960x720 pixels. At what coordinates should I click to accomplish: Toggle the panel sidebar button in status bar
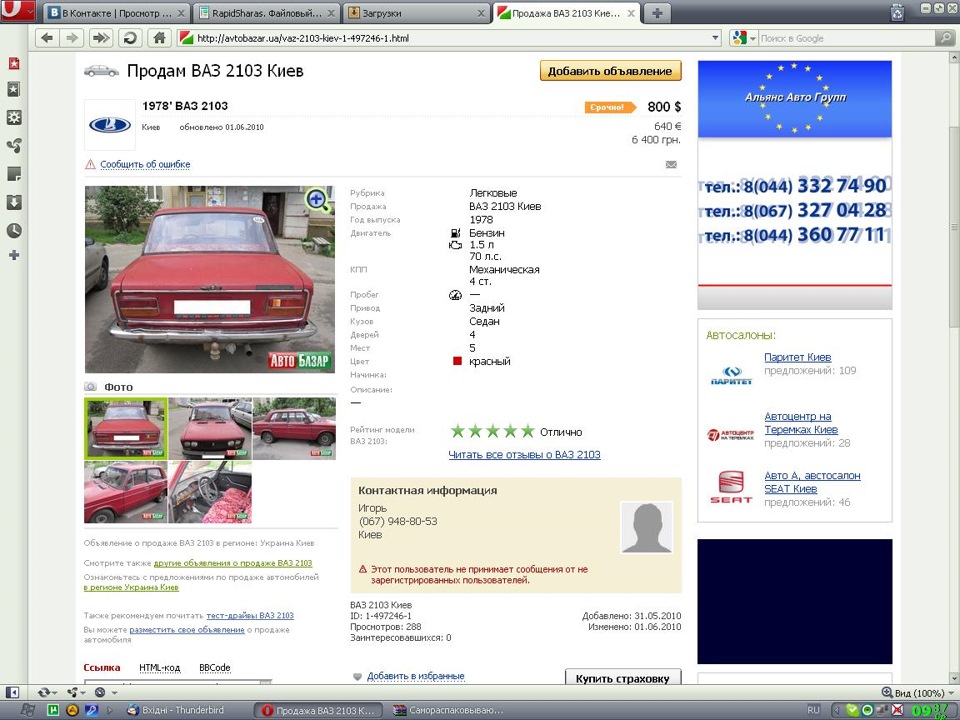(x=12, y=692)
